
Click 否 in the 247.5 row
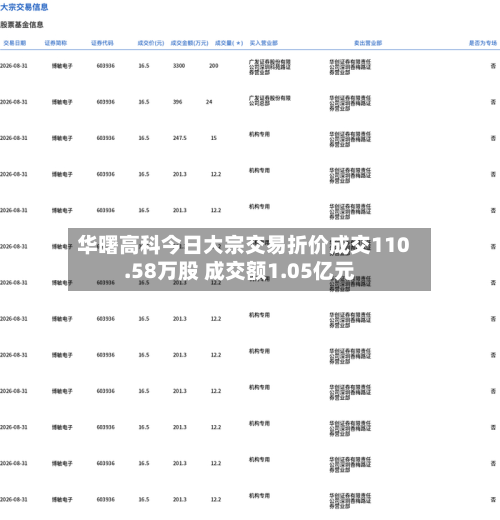pyautogui.click(x=493, y=138)
